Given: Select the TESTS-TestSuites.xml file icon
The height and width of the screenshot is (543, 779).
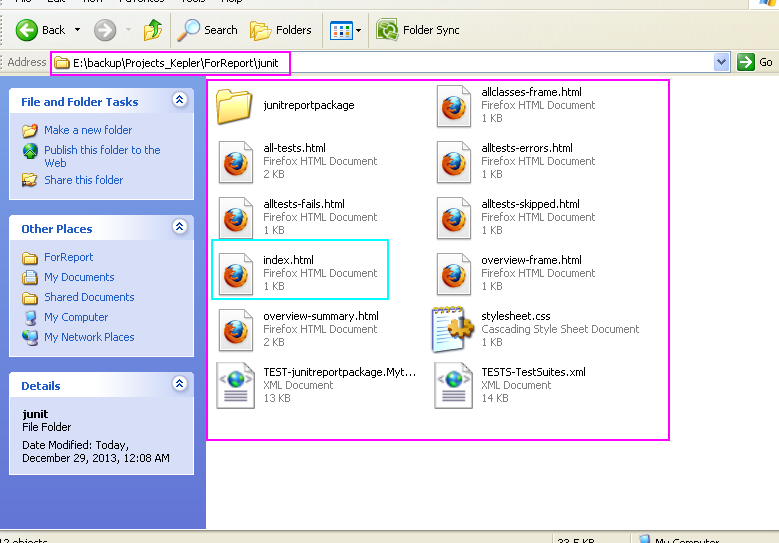Looking at the screenshot, I should pyautogui.click(x=454, y=386).
